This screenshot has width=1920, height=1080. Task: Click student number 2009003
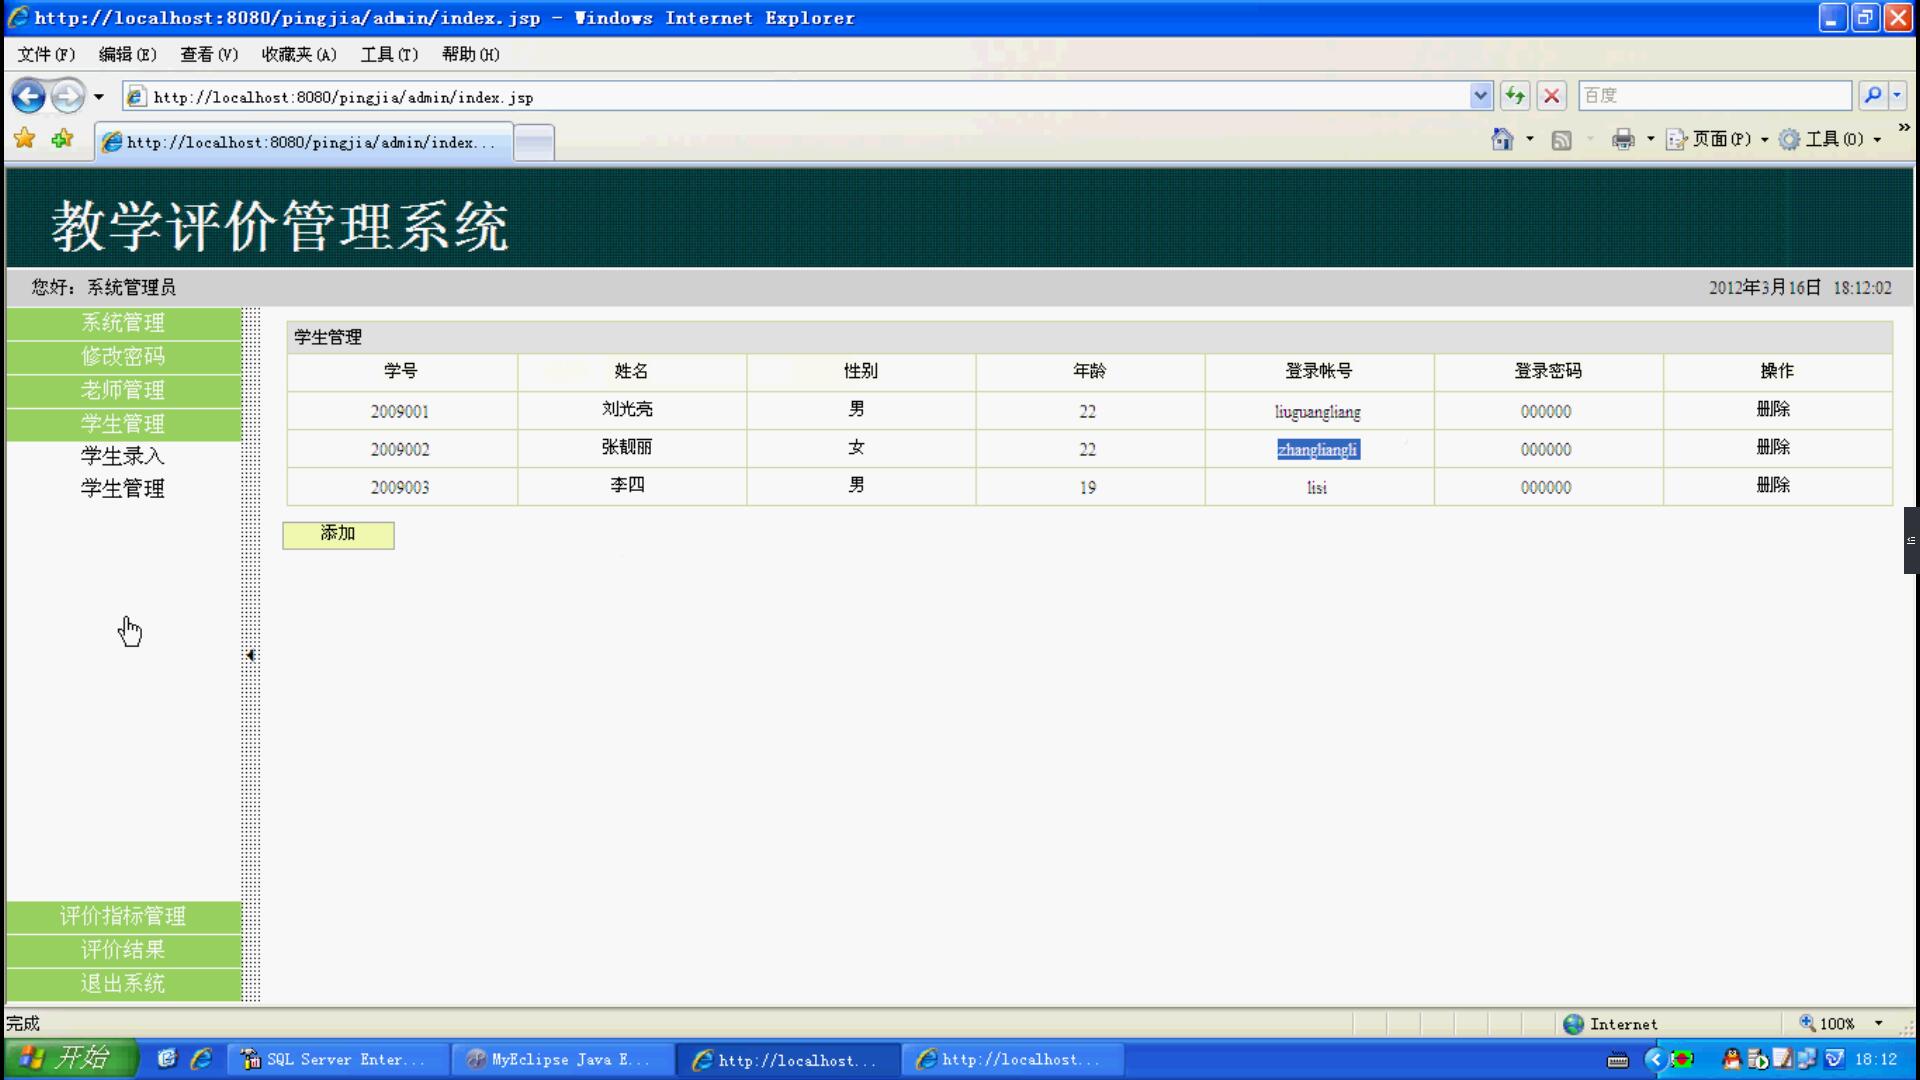(400, 488)
